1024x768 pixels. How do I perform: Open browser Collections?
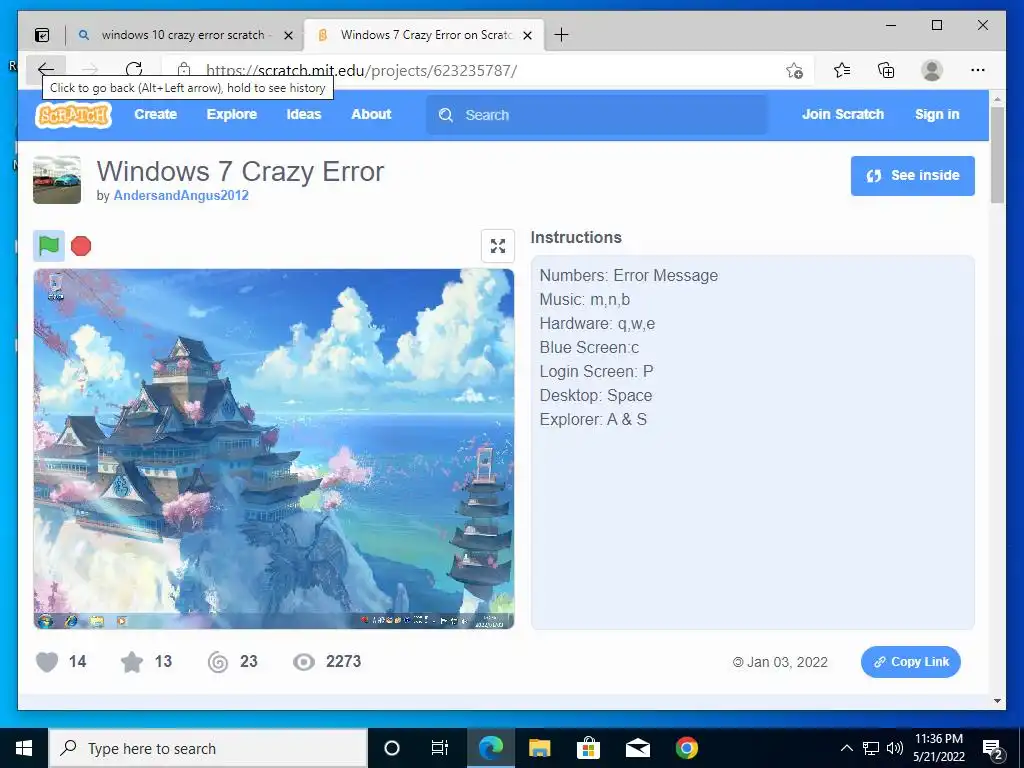(x=886, y=70)
